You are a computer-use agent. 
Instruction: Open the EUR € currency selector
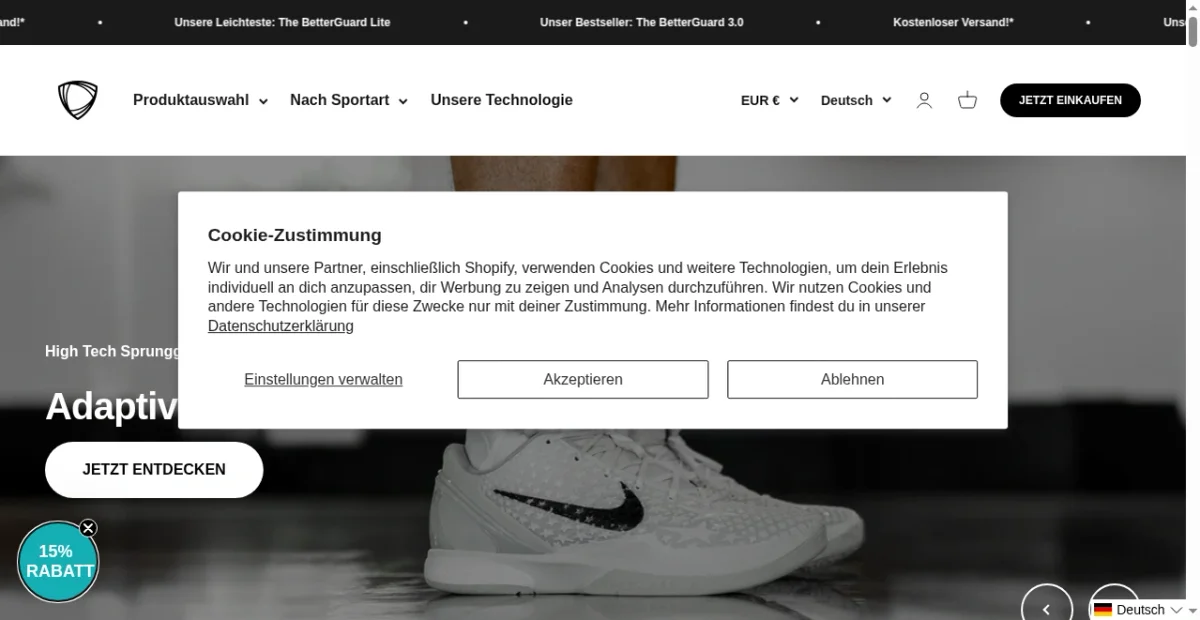pos(770,100)
